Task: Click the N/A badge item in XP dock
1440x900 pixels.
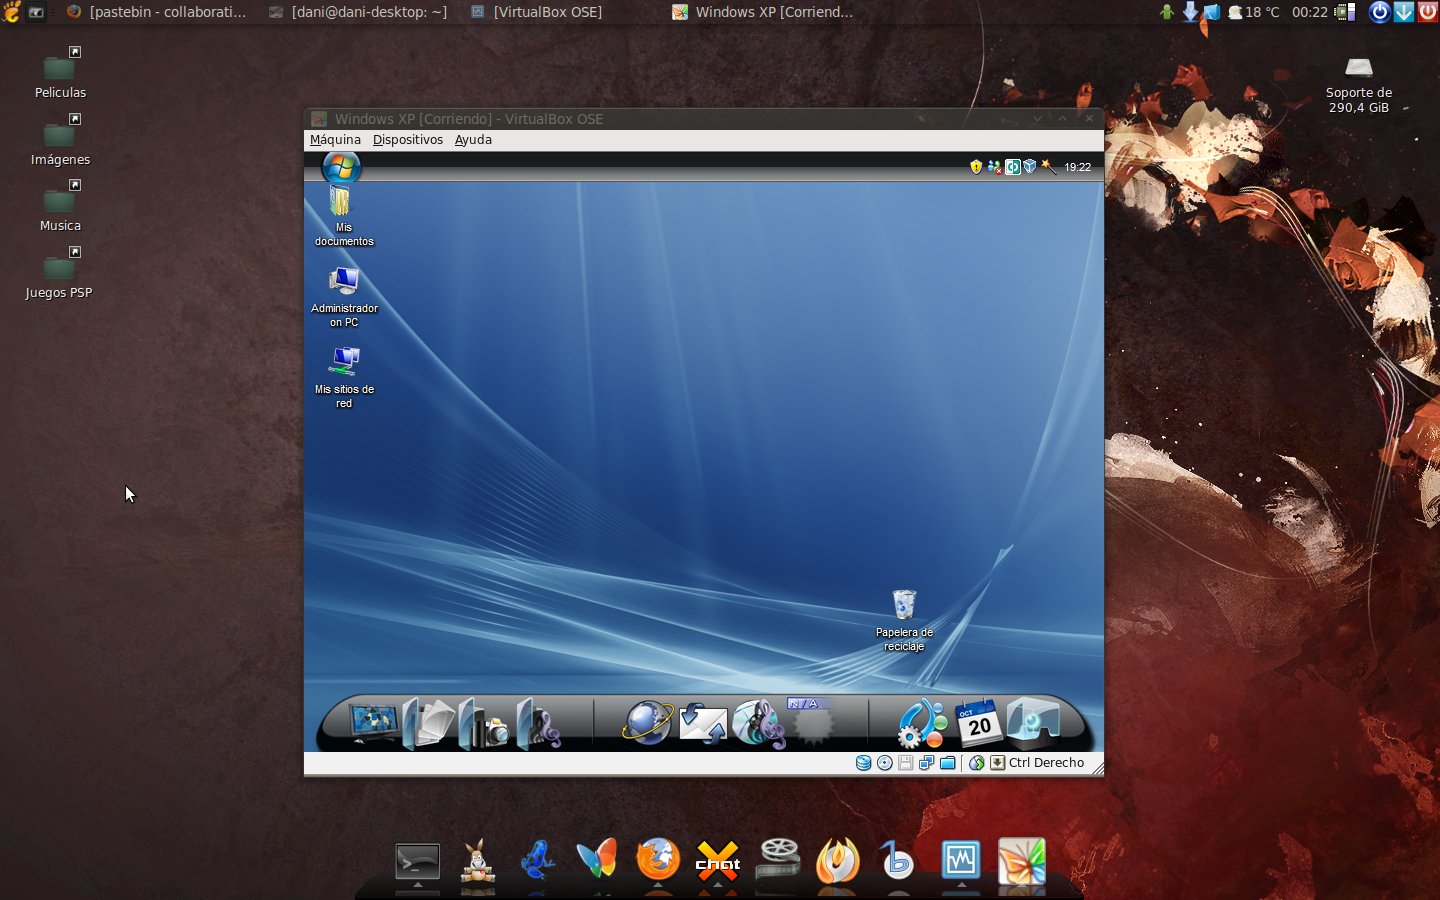Action: tap(811, 722)
